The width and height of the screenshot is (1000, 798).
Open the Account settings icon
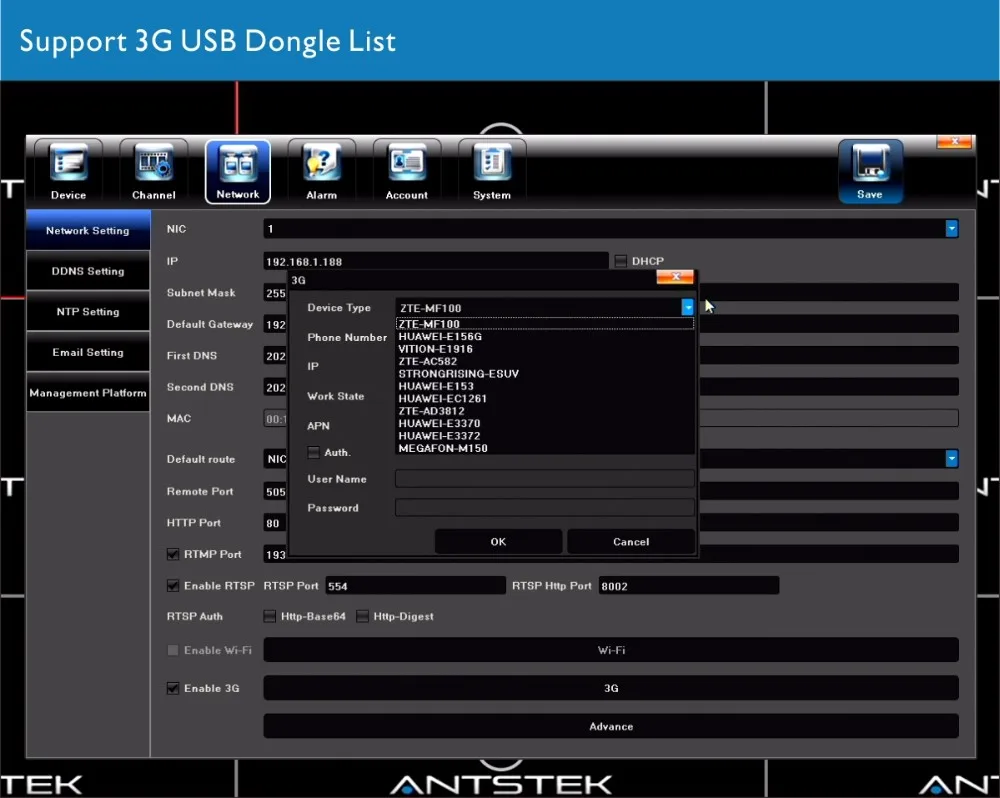(x=407, y=171)
